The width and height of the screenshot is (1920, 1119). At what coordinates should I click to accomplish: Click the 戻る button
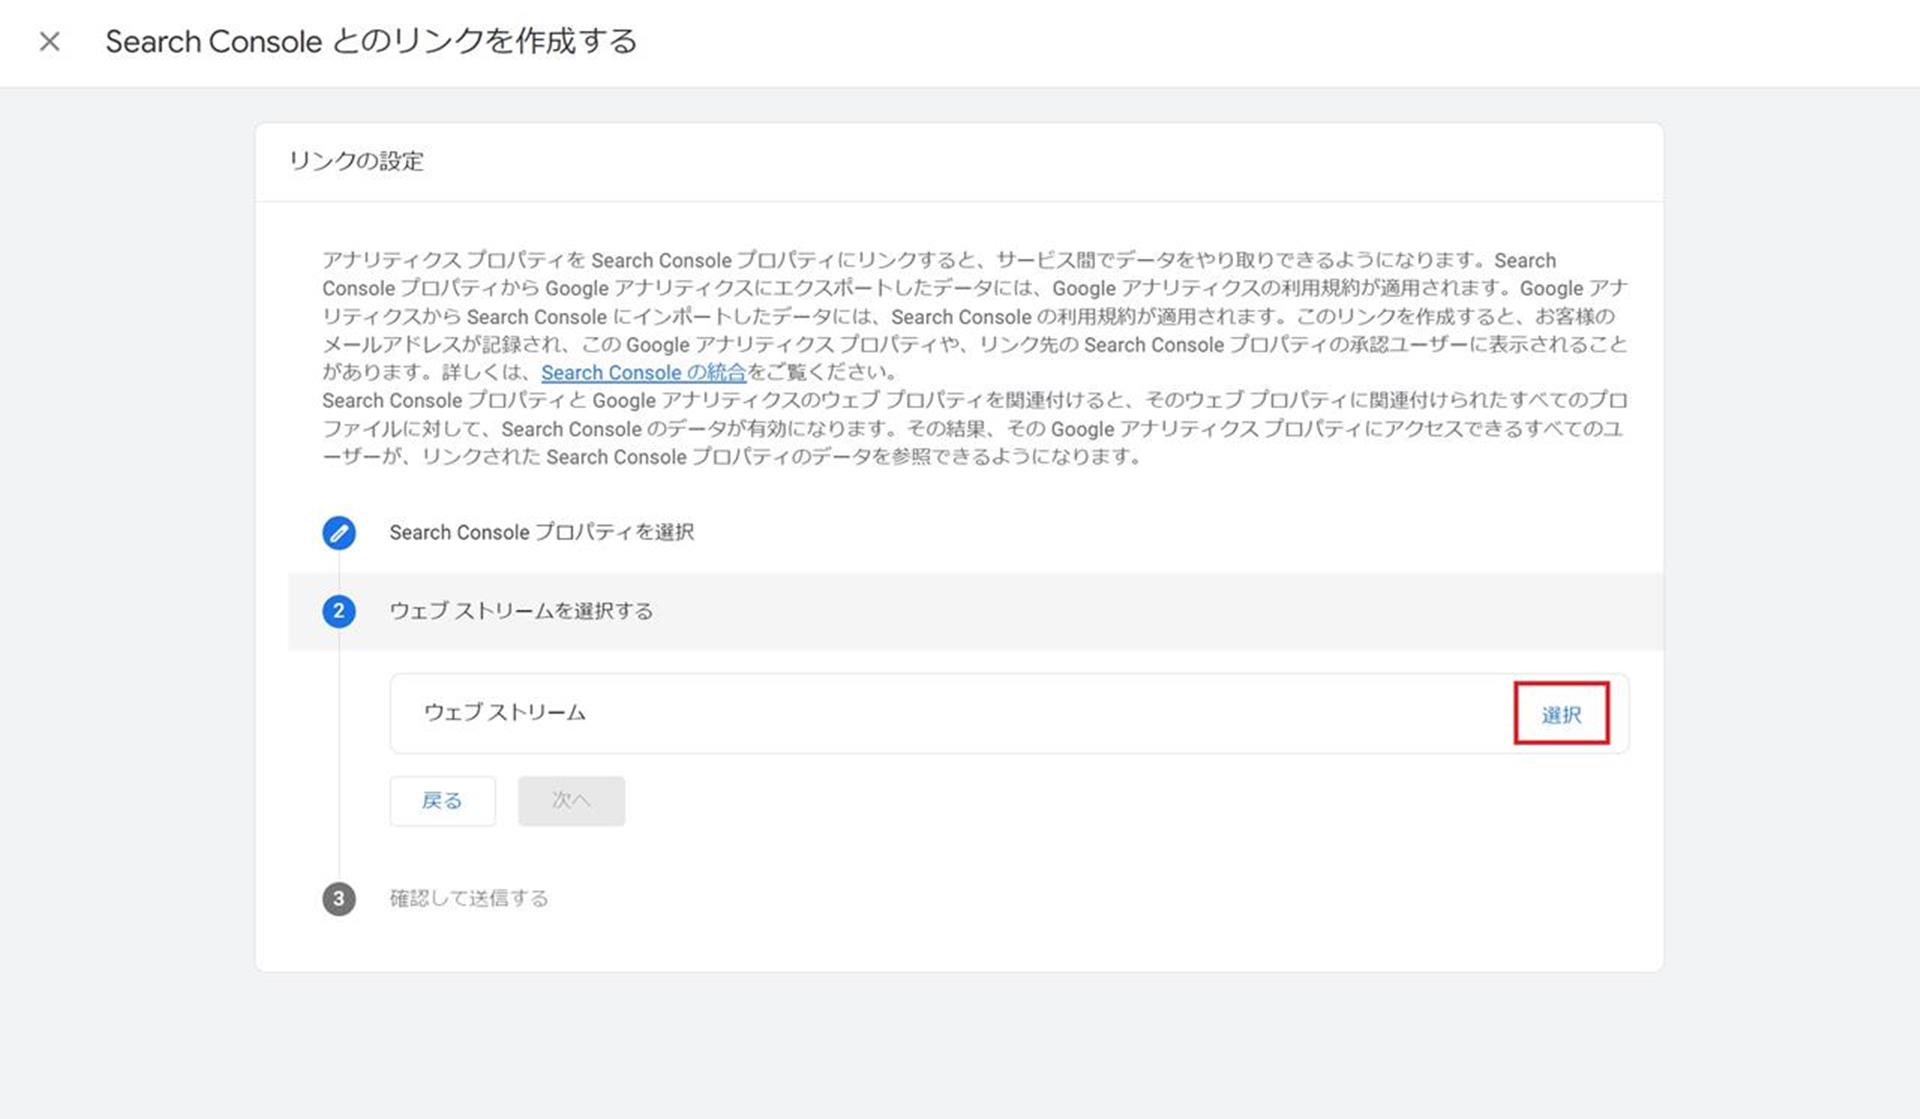coord(442,801)
